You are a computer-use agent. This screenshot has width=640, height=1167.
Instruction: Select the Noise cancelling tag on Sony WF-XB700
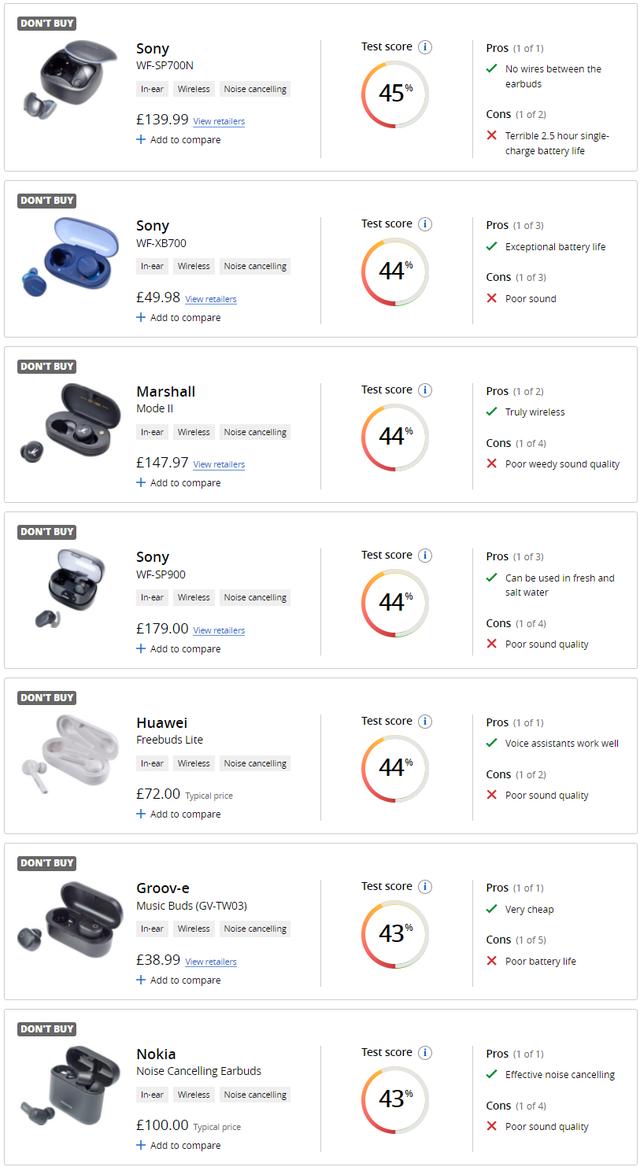[x=255, y=266]
